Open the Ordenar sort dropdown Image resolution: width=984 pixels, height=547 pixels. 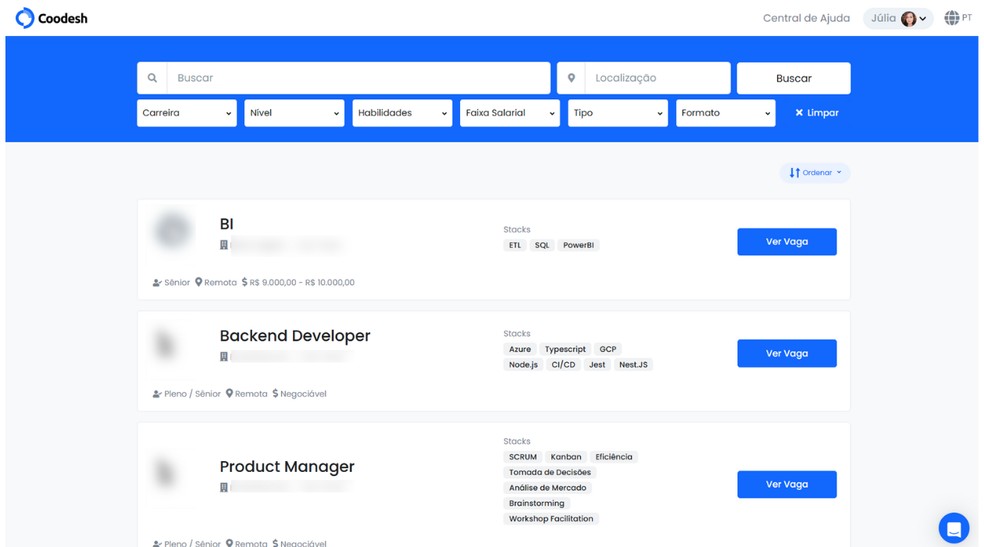(815, 173)
